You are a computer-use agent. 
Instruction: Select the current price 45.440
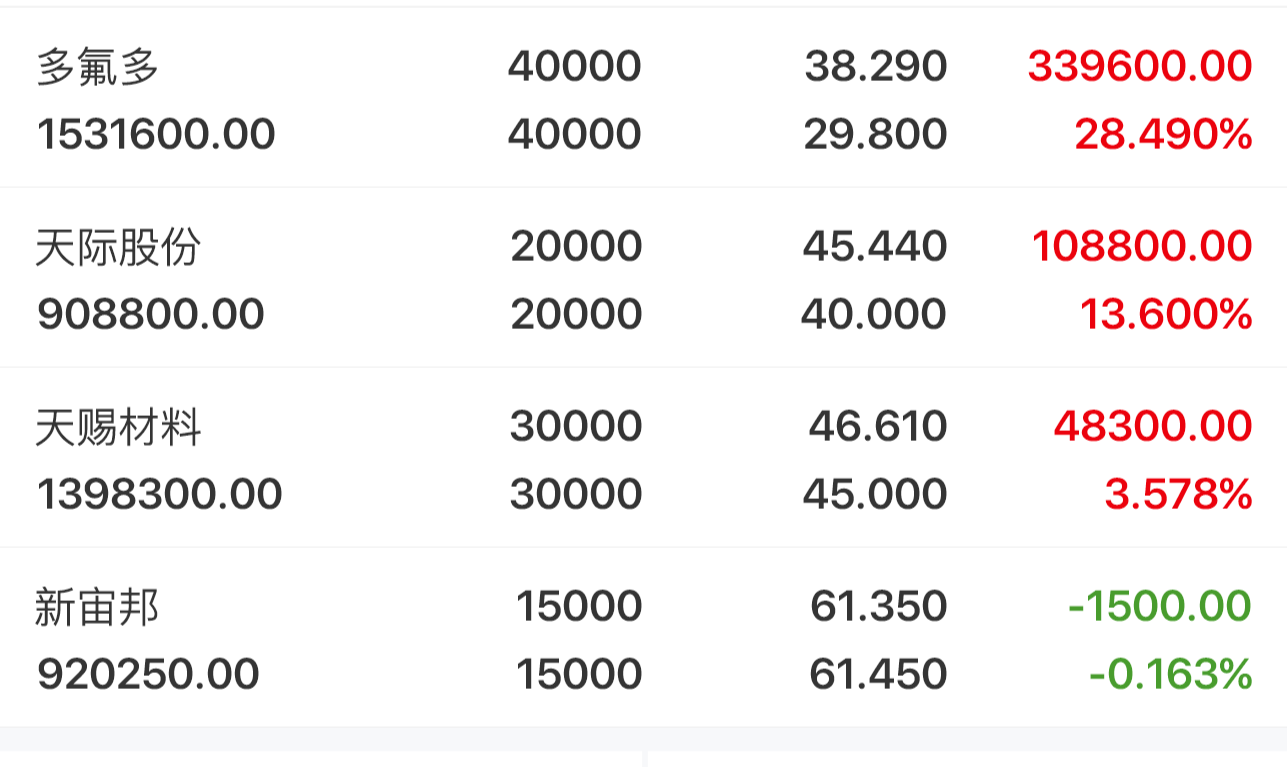pos(874,247)
